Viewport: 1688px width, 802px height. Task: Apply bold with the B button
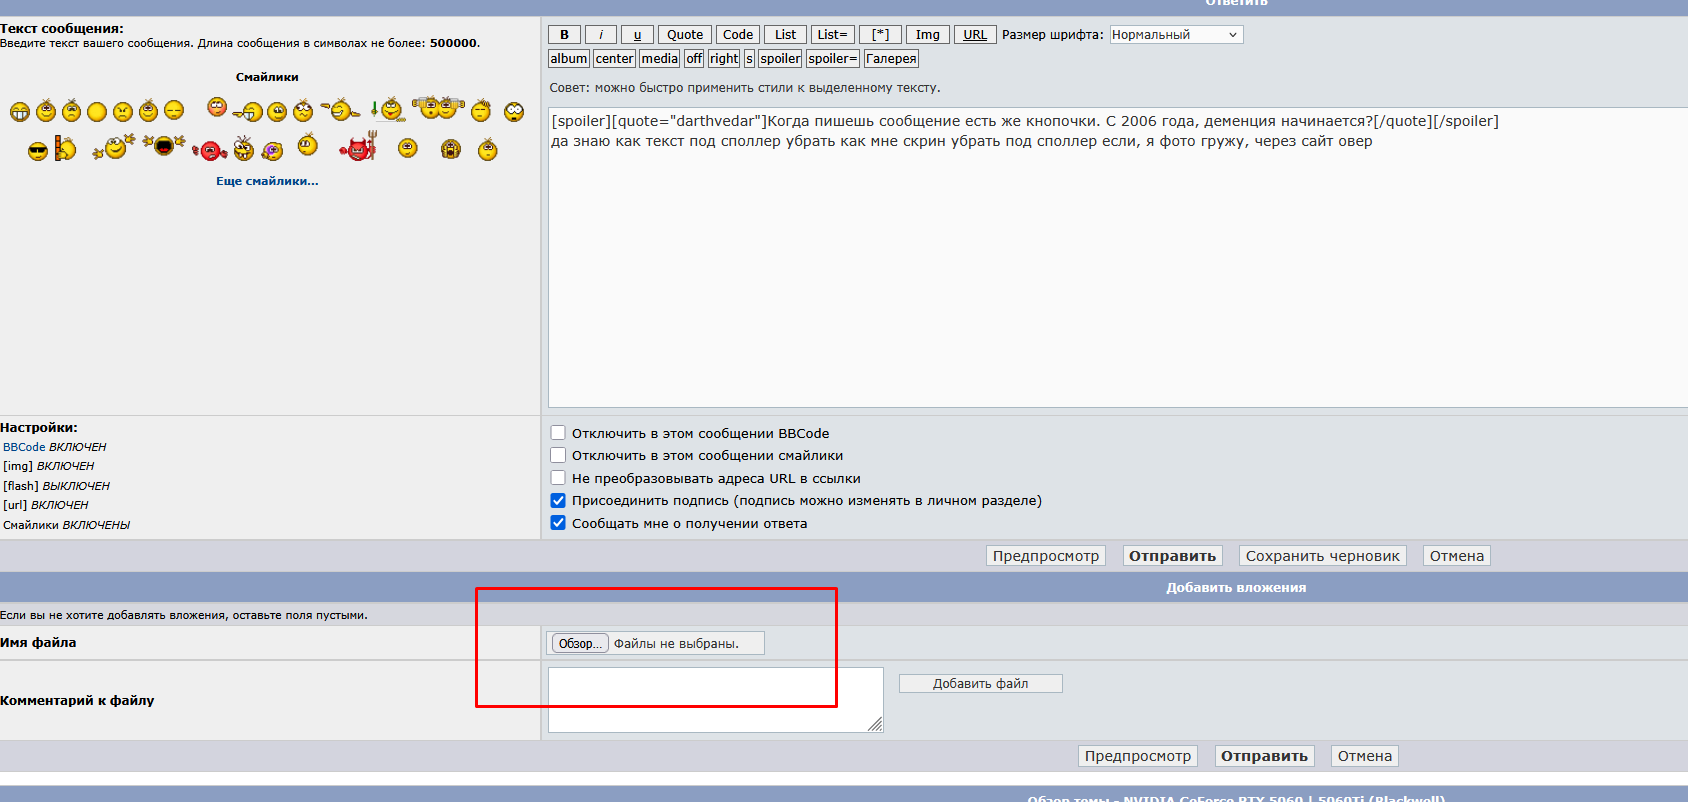click(564, 35)
